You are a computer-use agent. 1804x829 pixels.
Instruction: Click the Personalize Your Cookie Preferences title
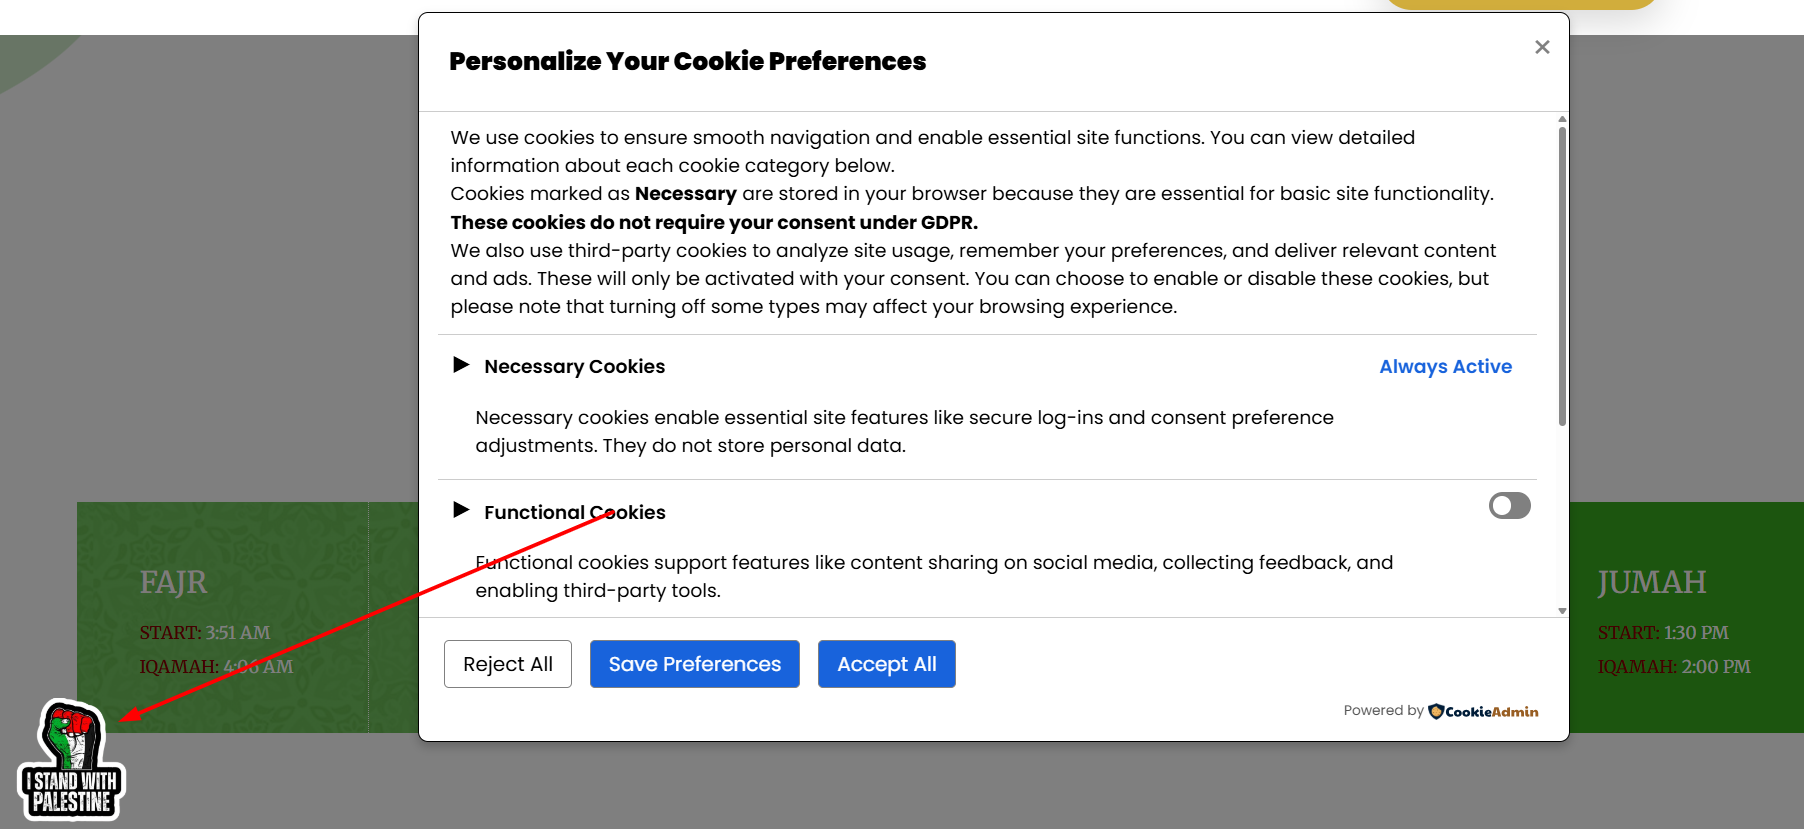pos(687,61)
